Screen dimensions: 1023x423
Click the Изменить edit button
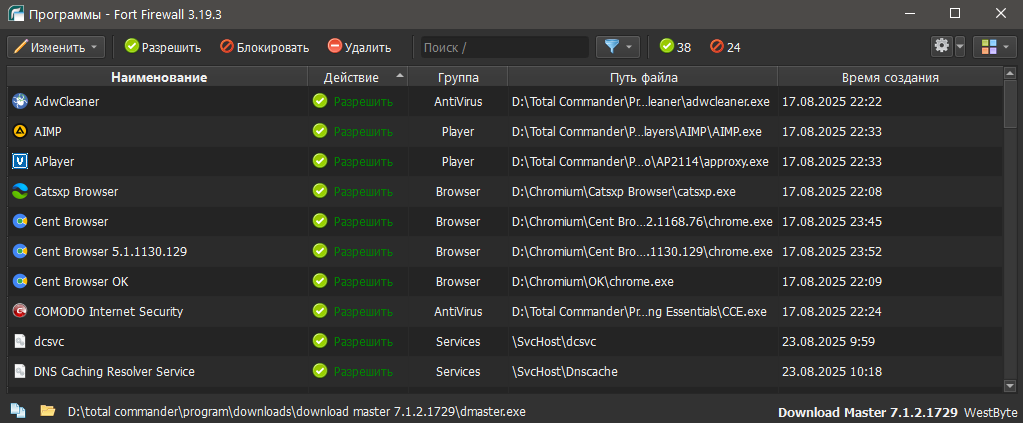55,47
